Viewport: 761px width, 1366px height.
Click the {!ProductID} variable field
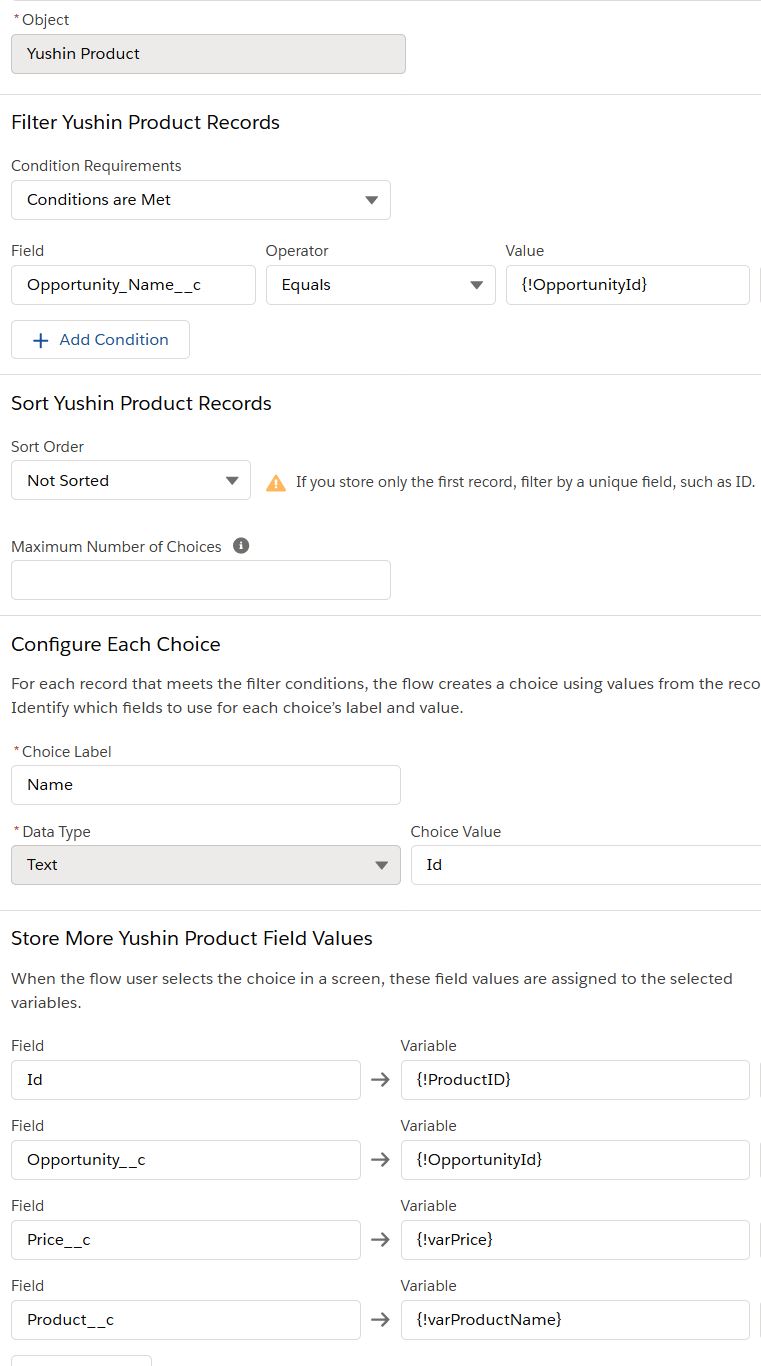575,1080
